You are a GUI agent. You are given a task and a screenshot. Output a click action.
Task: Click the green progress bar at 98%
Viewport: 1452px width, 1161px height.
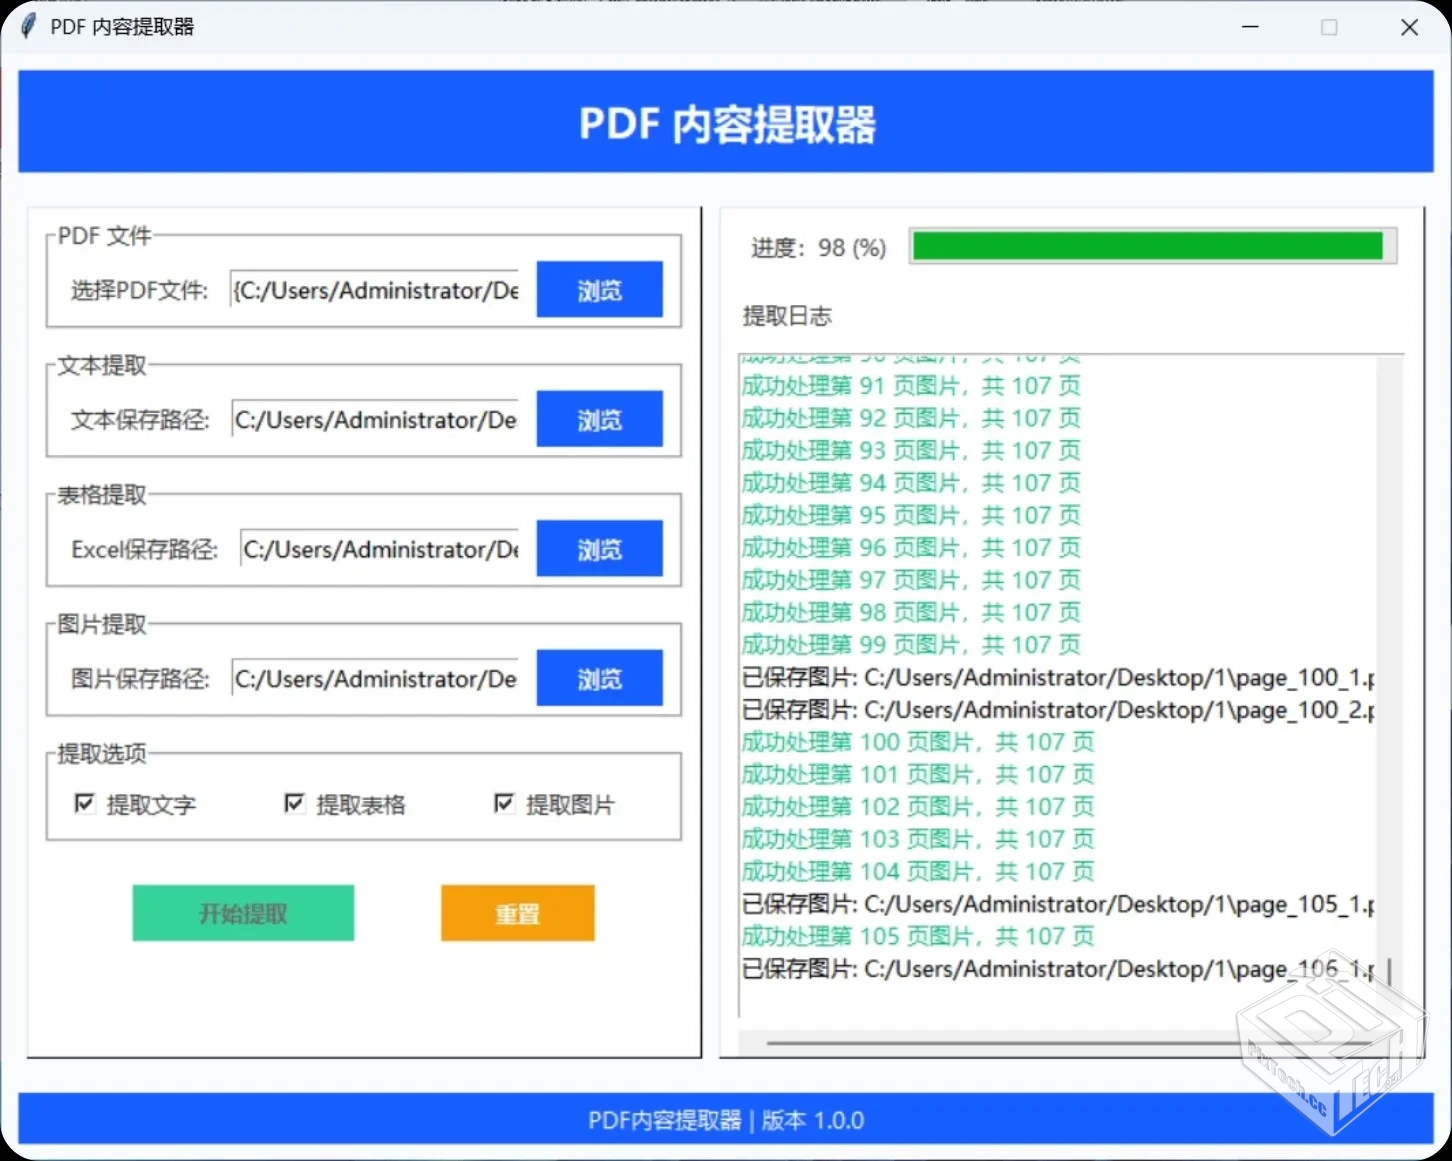pos(1150,246)
